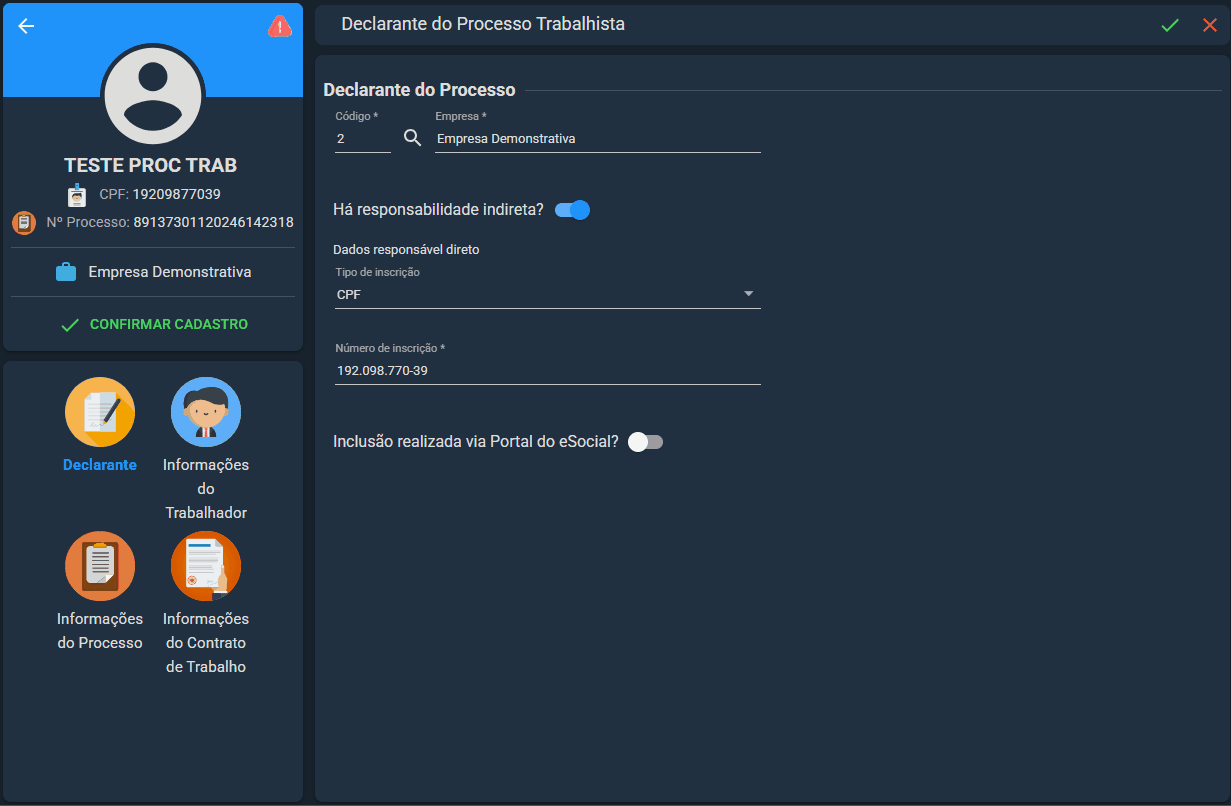
Task: Click Empresa Demonstrativa in side panel
Action: pos(170,272)
